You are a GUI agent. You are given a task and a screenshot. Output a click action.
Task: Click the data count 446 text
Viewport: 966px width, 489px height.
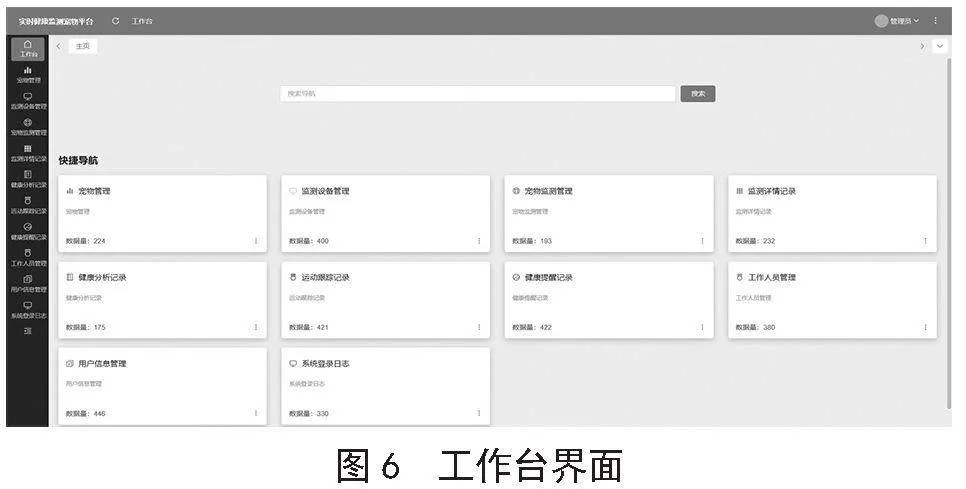pyautogui.click(x=99, y=413)
